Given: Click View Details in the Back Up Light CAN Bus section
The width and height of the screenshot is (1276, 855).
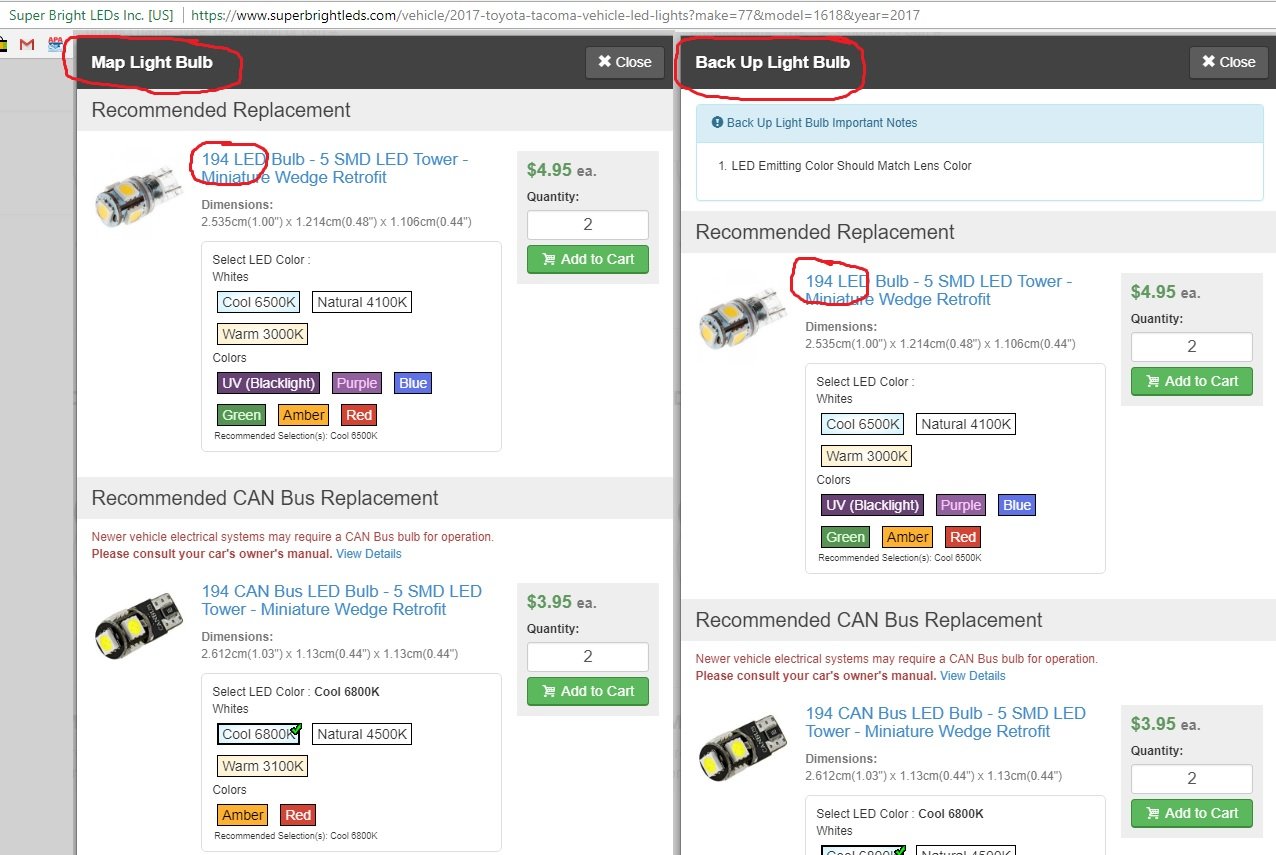Looking at the screenshot, I should click(x=973, y=676).
